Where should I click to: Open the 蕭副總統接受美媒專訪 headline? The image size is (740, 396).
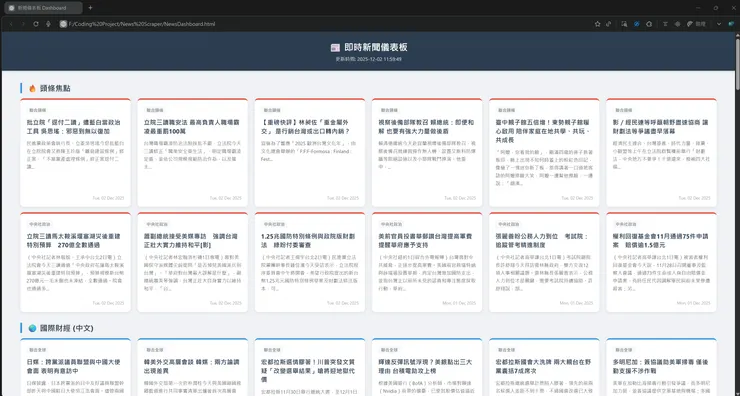tap(192, 241)
